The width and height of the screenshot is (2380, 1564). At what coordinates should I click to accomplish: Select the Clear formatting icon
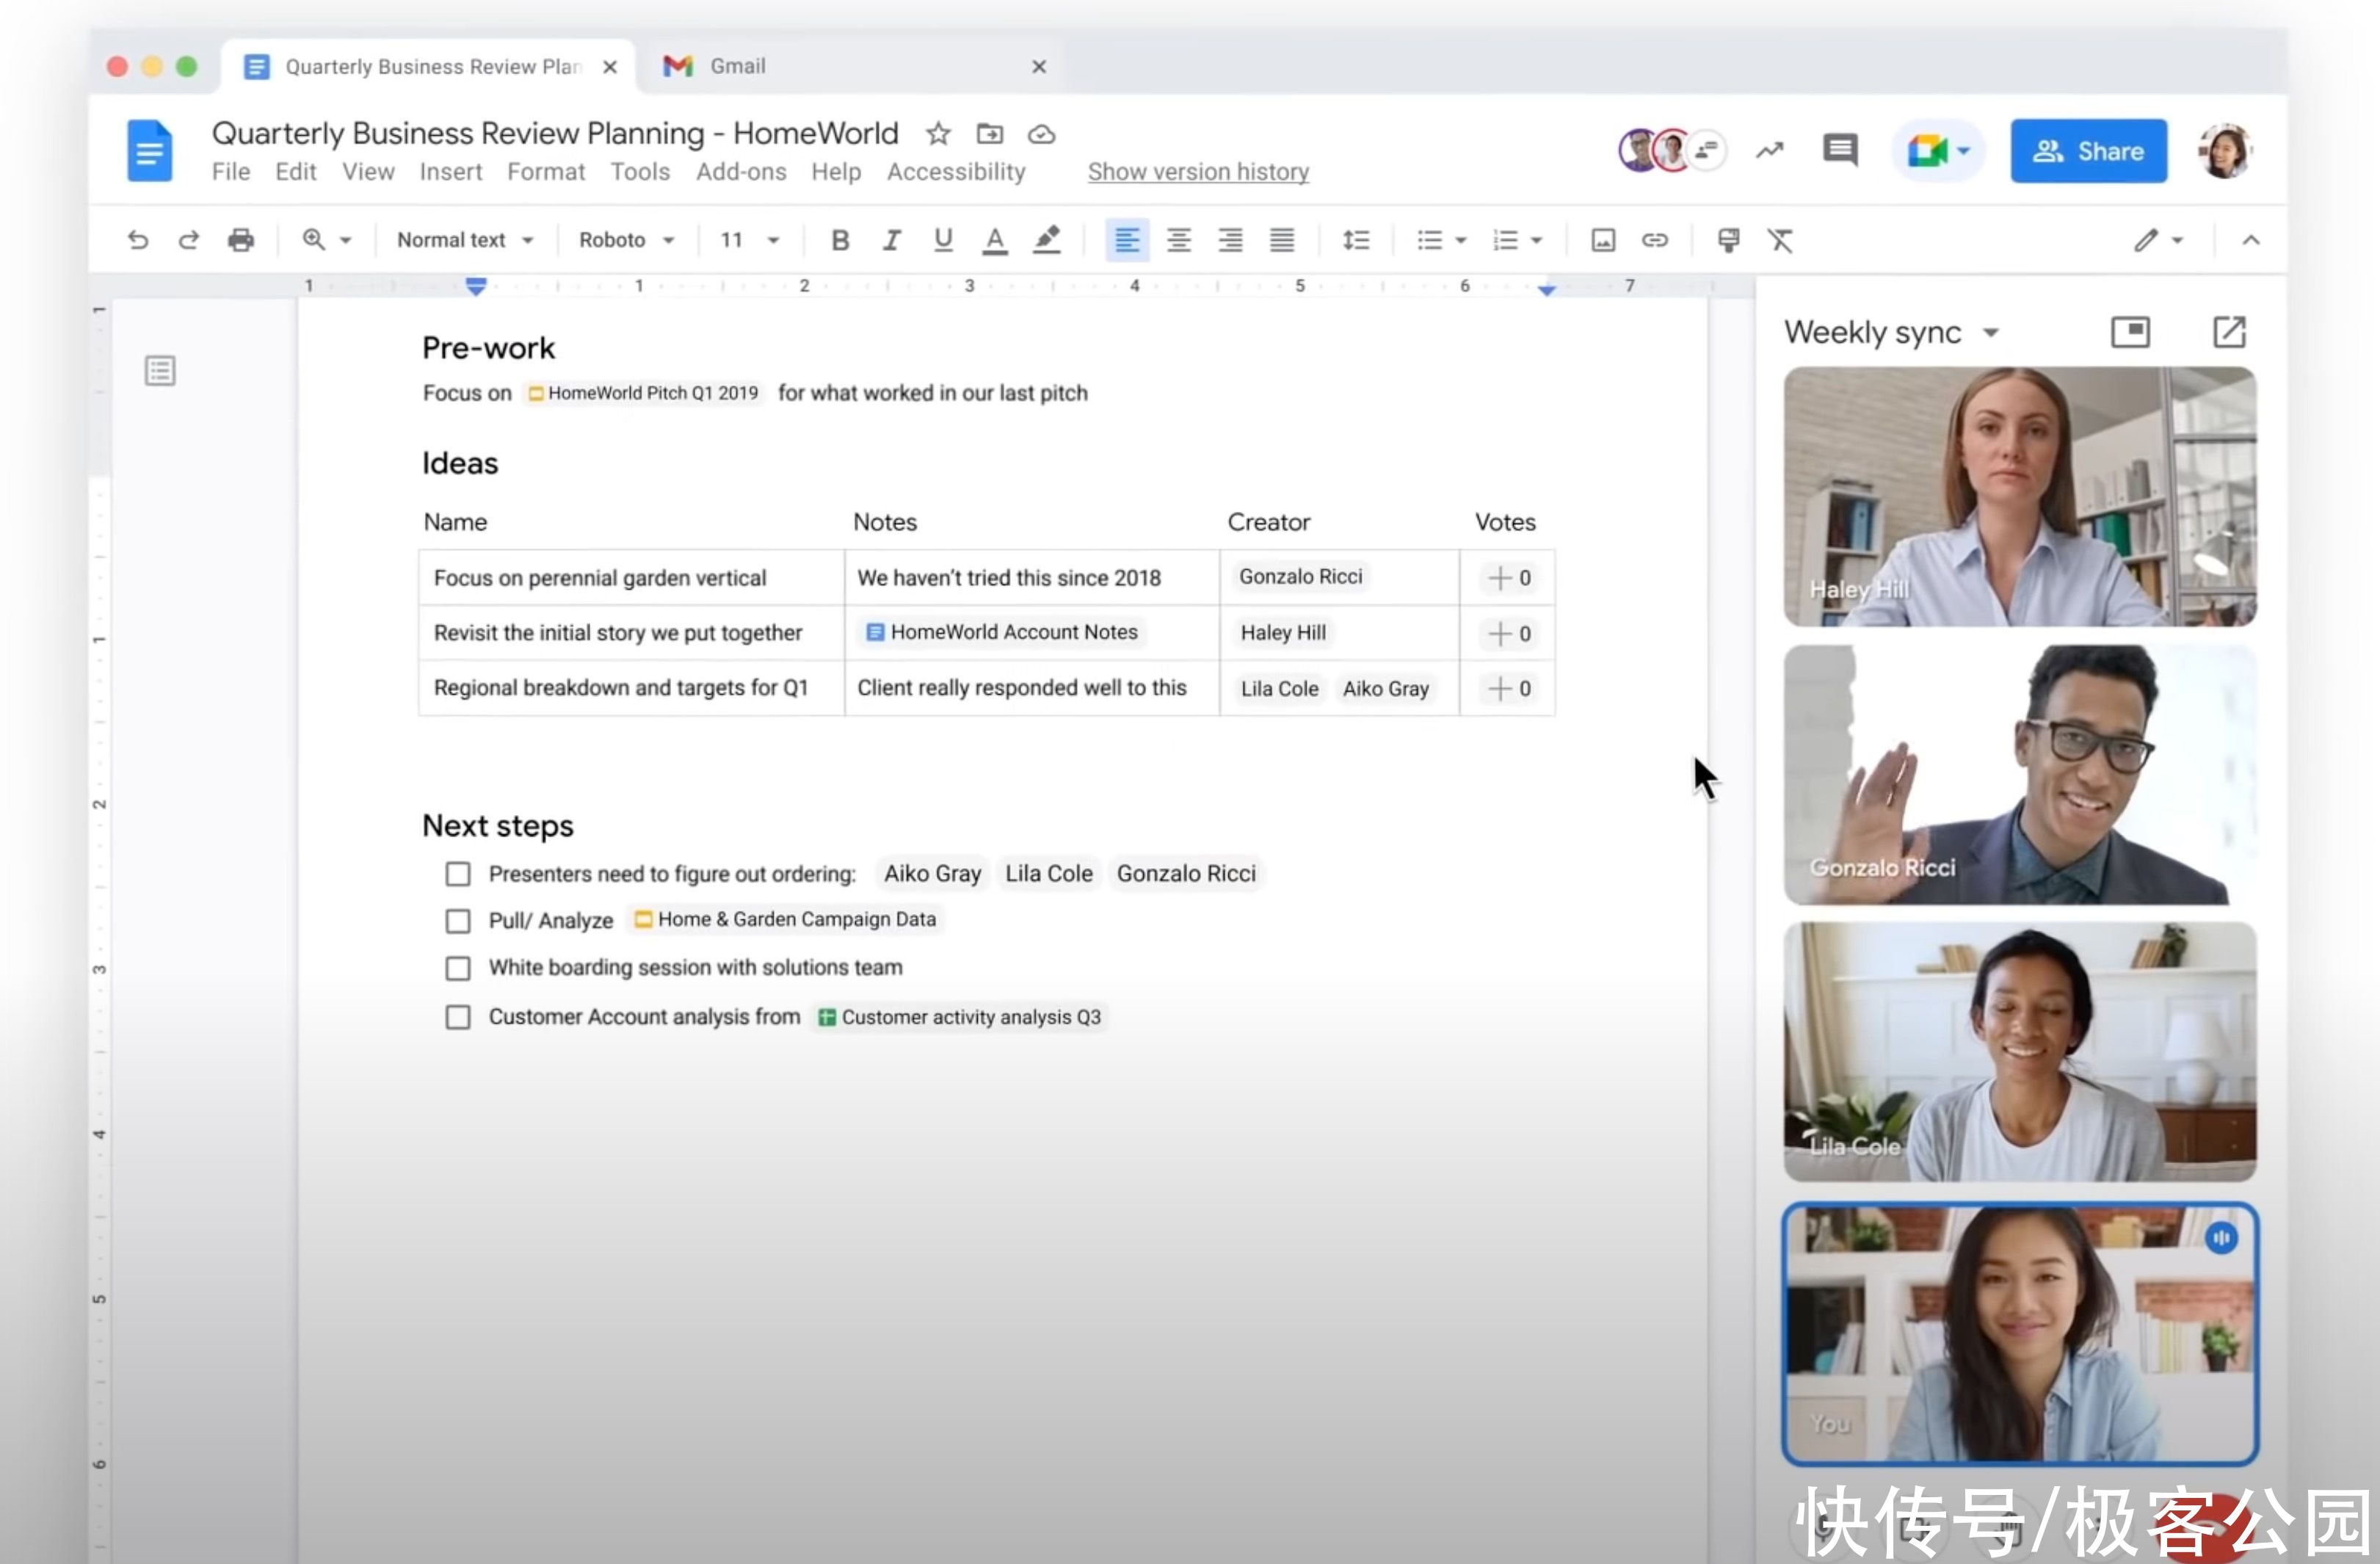coord(1783,239)
